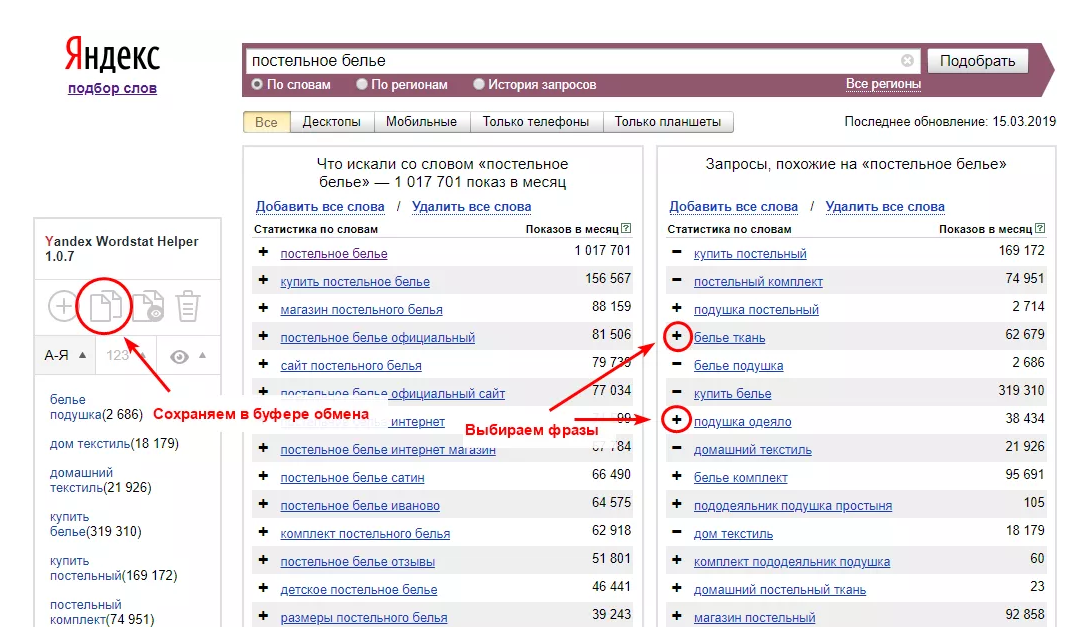Click help icon by left 'Показов в месяц'

pos(626,228)
